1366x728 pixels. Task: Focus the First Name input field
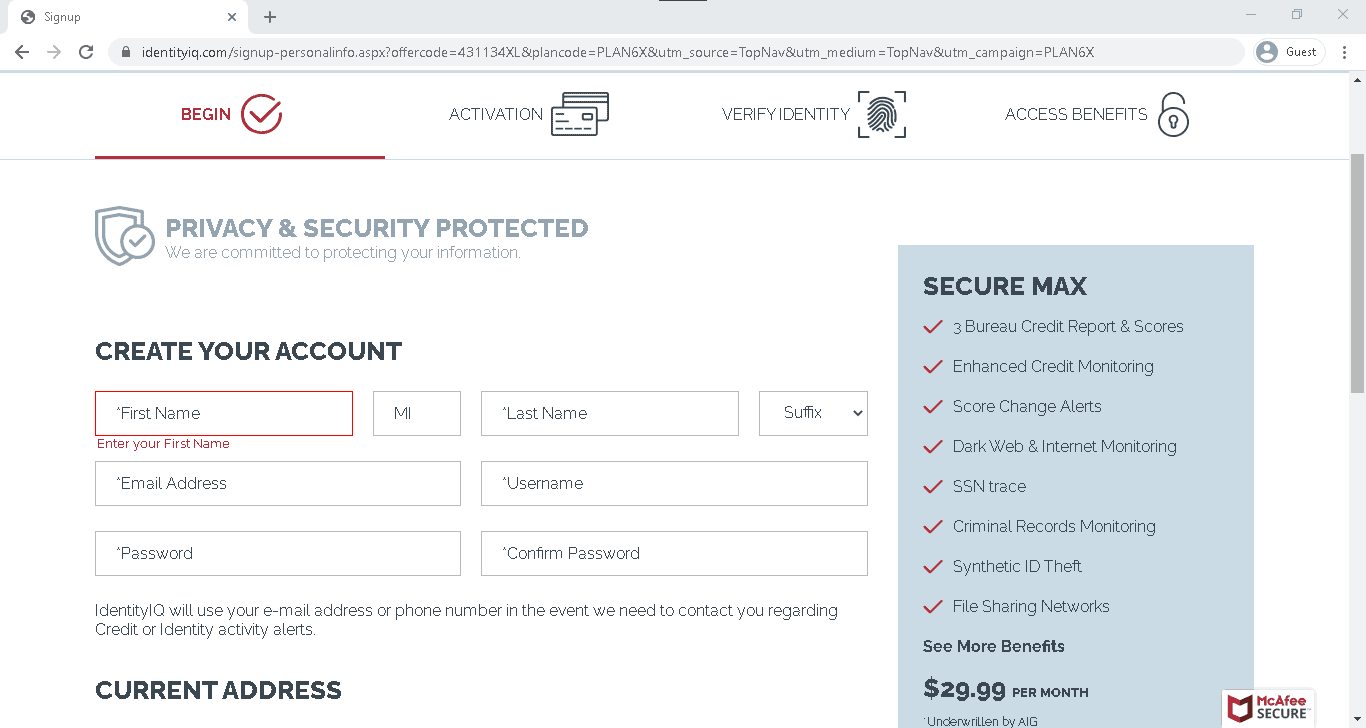(x=223, y=413)
